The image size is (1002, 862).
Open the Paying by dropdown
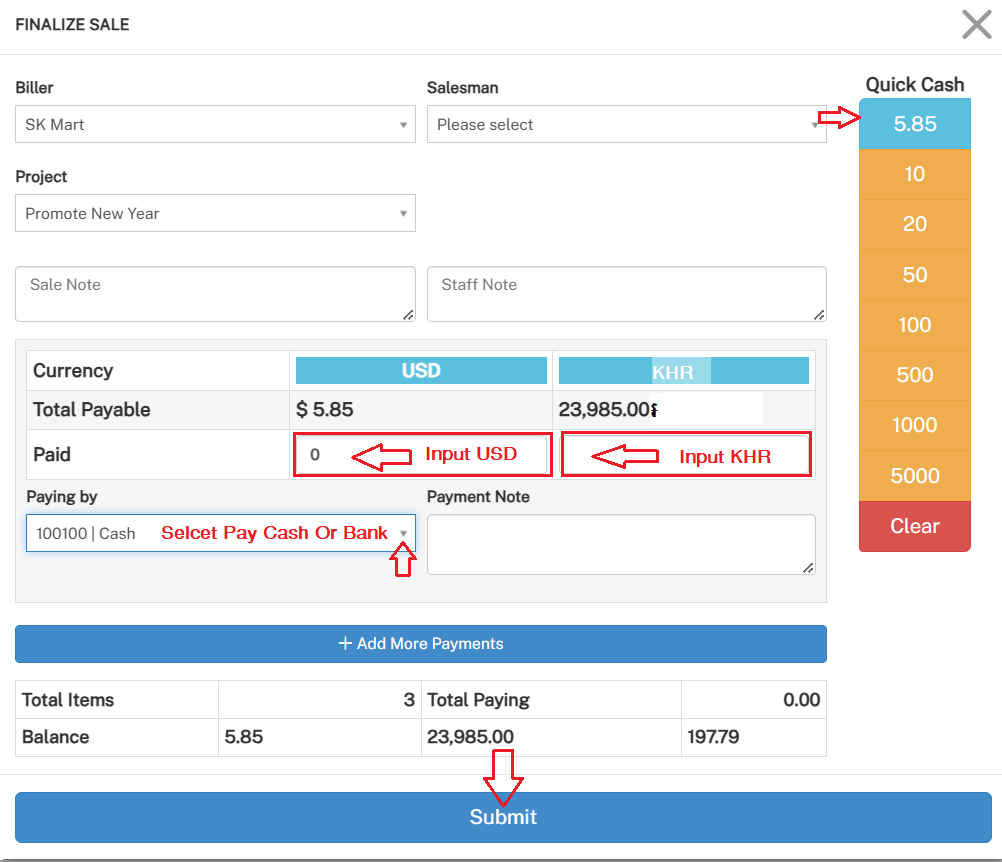[x=220, y=533]
